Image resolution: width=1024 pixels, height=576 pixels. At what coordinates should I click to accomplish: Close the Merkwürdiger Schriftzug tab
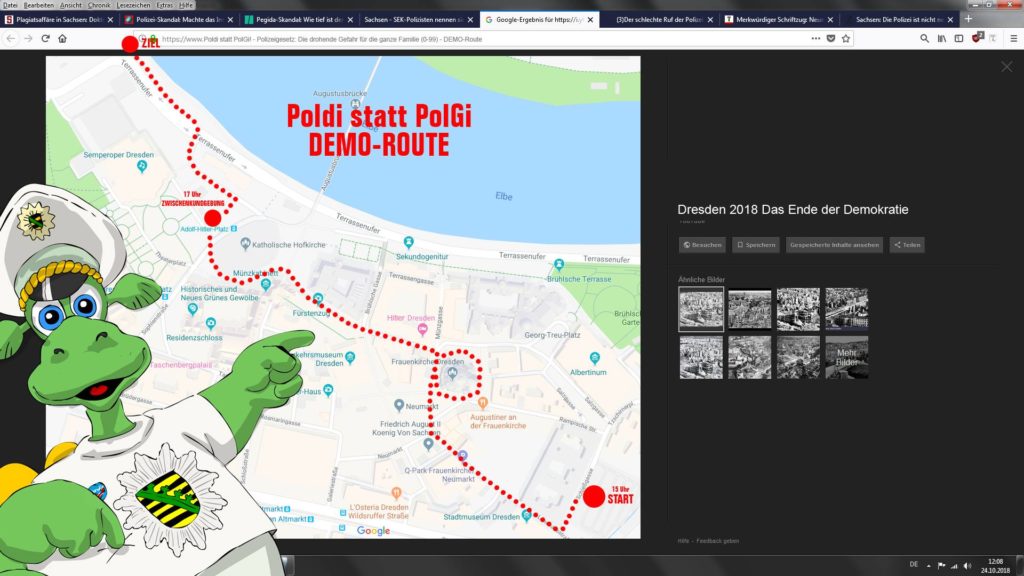point(831,20)
